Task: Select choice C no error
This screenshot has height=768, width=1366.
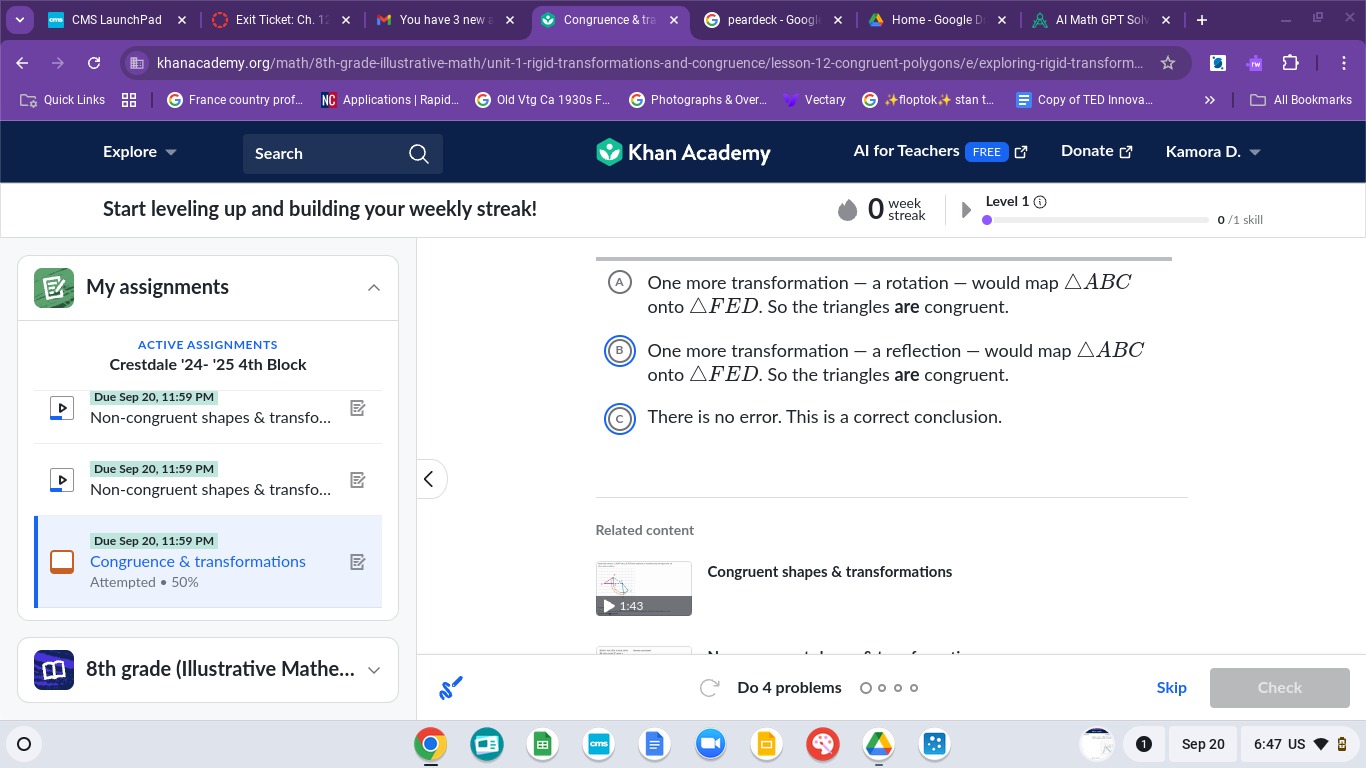Action: coord(620,418)
